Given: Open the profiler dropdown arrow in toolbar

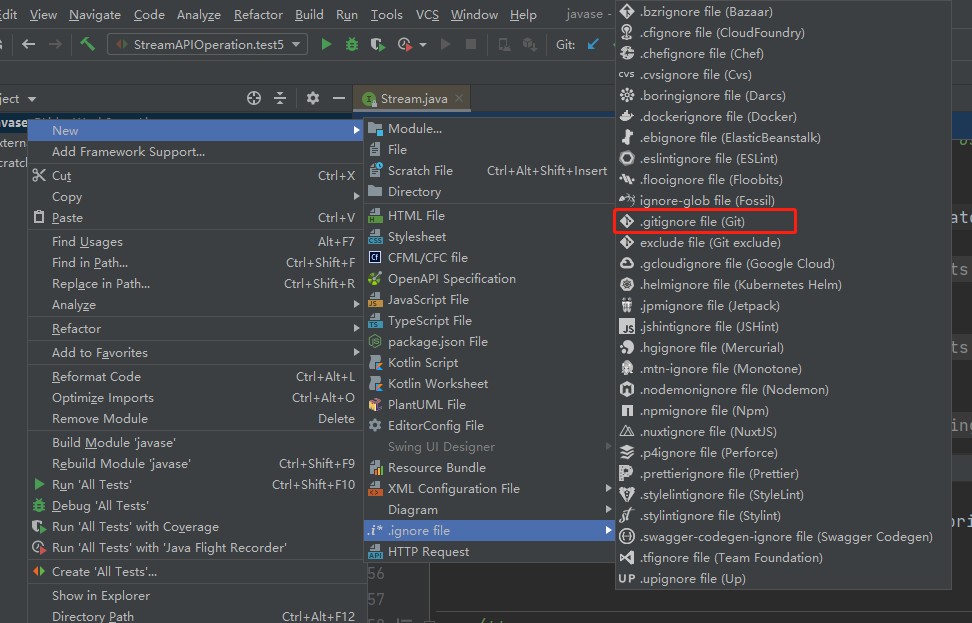Looking at the screenshot, I should [423, 45].
